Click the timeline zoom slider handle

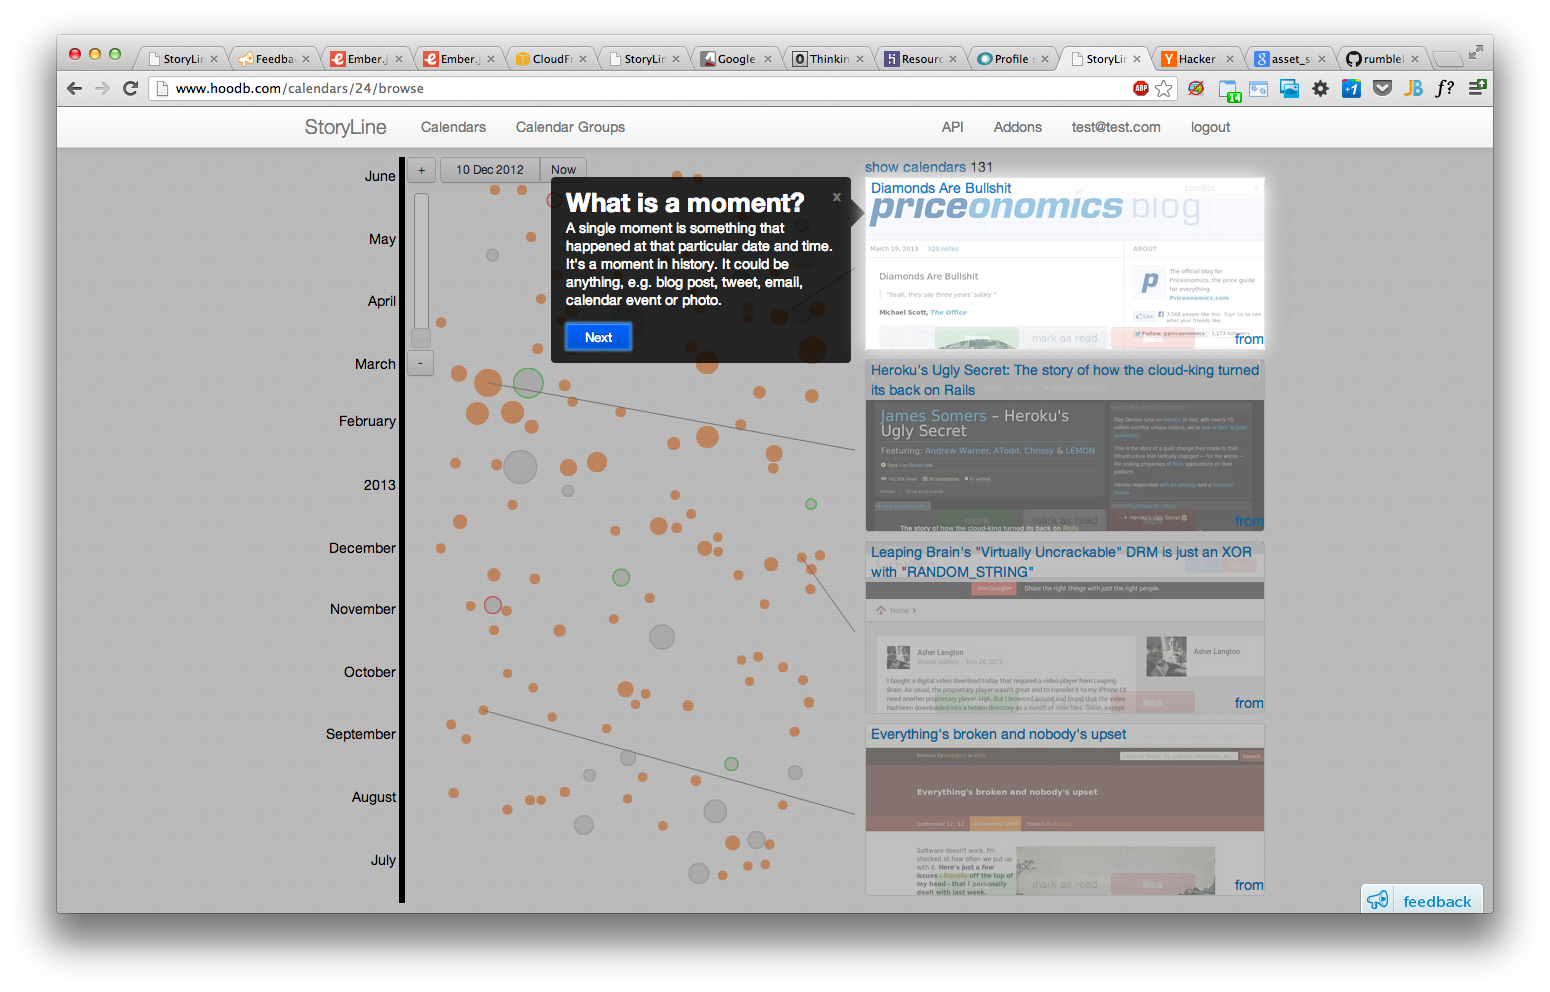[421, 338]
